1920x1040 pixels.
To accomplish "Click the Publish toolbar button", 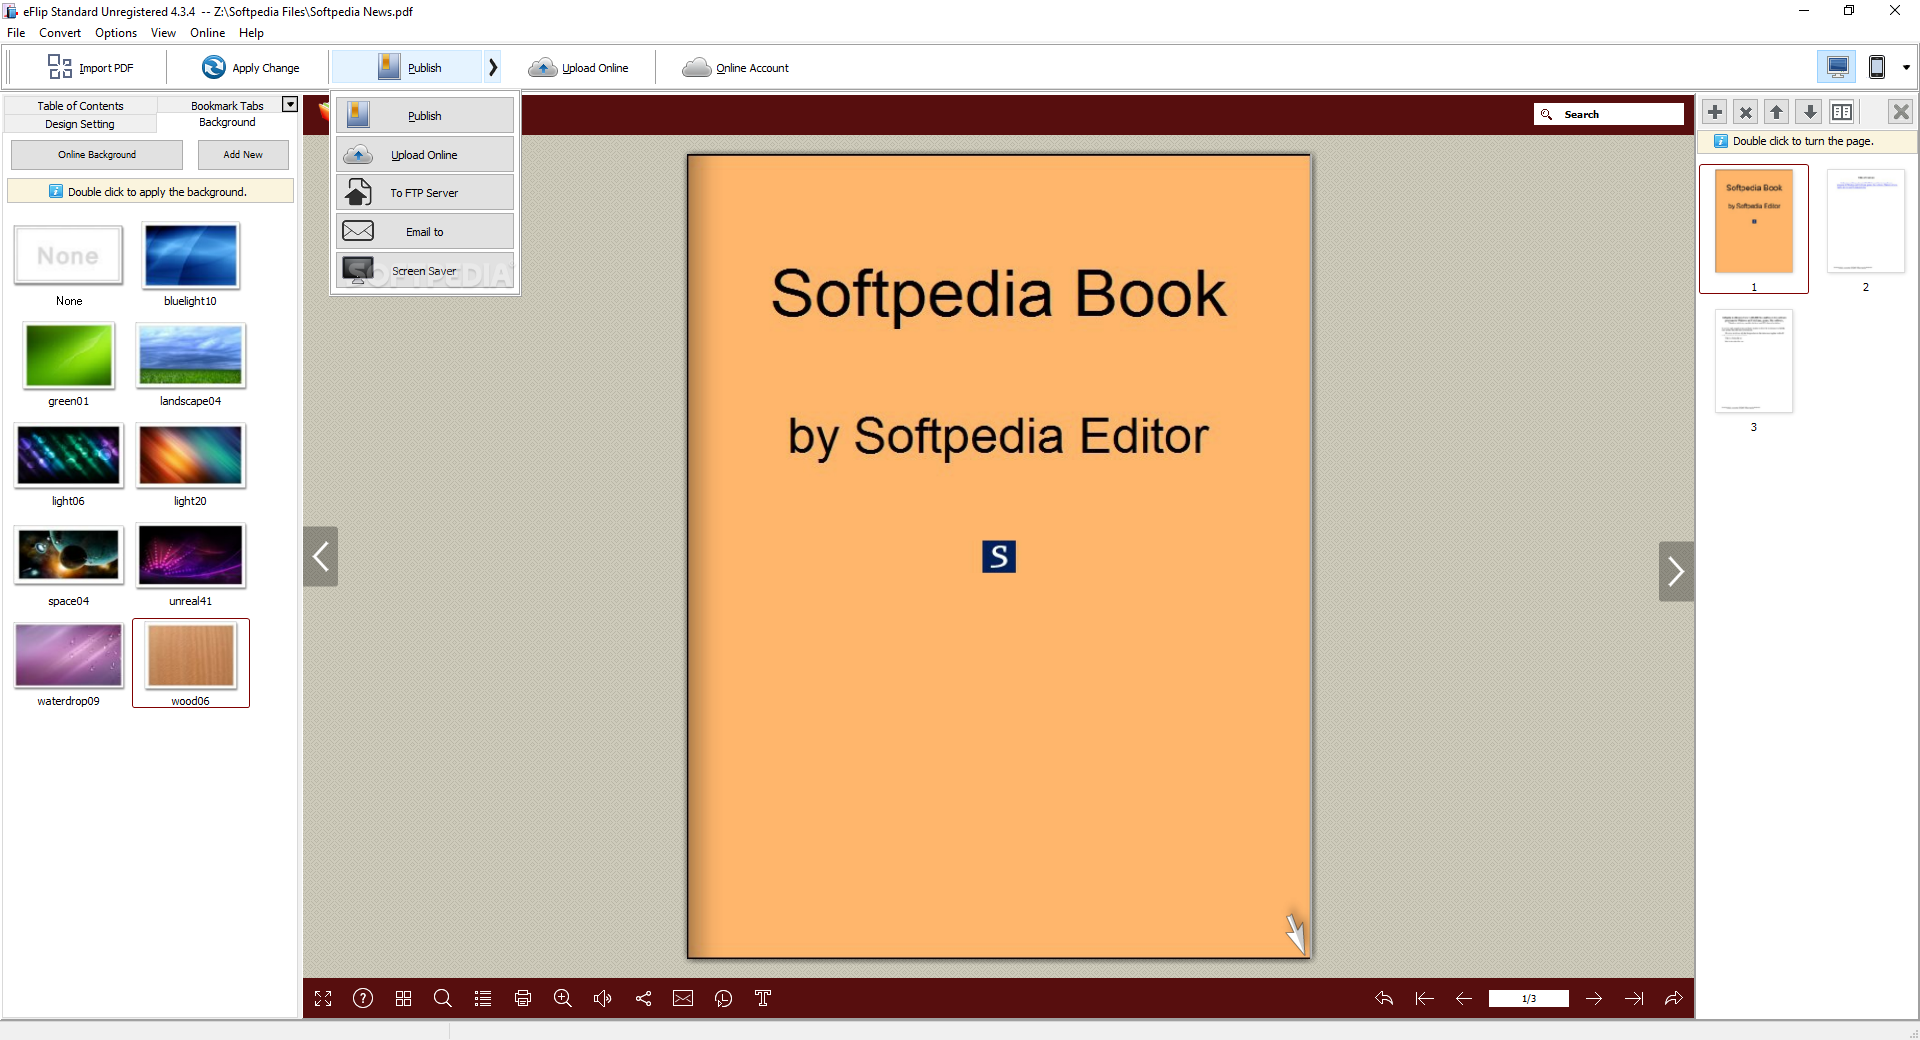I will (408, 68).
